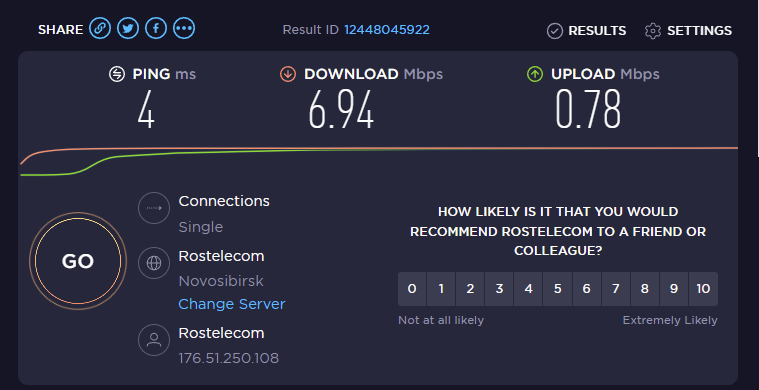Share result on Twitter
This screenshot has width=759, height=390.
[x=128, y=29]
